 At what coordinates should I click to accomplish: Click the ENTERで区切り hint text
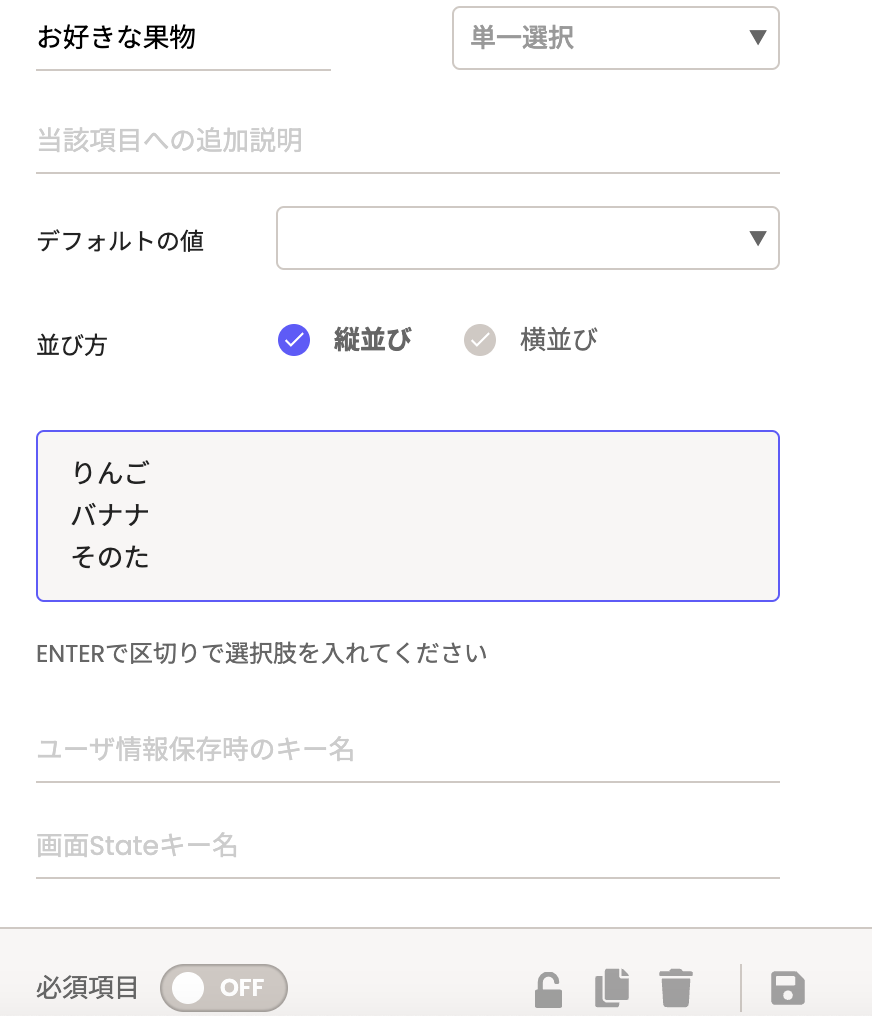(261, 654)
